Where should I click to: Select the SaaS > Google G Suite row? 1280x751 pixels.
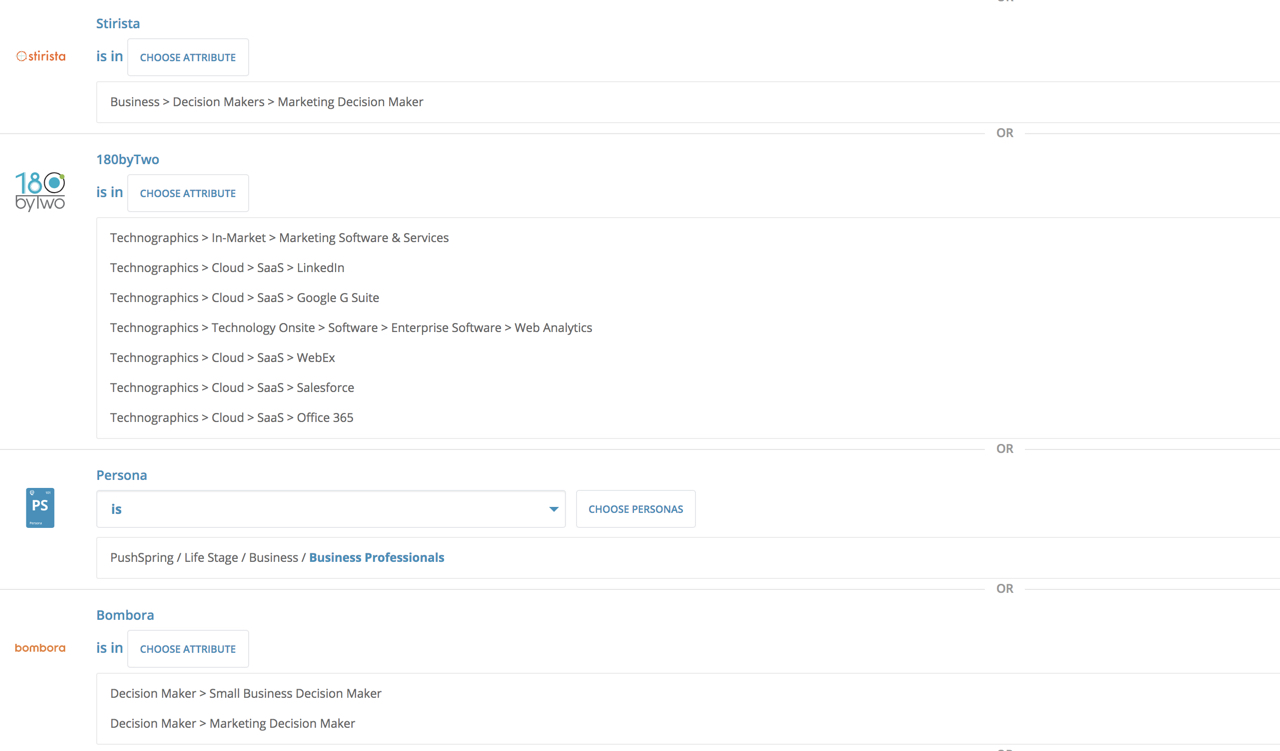245,298
